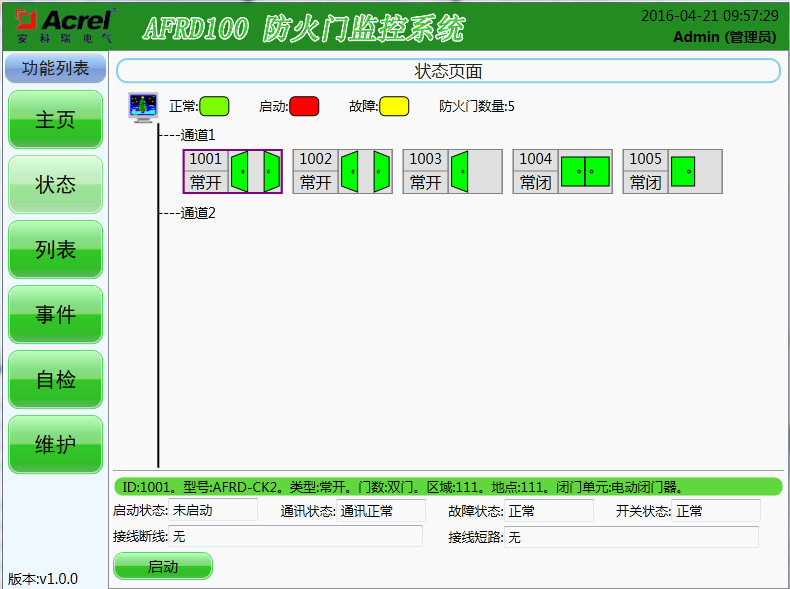Expand the 通道2 channel node
Image resolution: width=790 pixels, height=589 pixels.
(x=198, y=212)
